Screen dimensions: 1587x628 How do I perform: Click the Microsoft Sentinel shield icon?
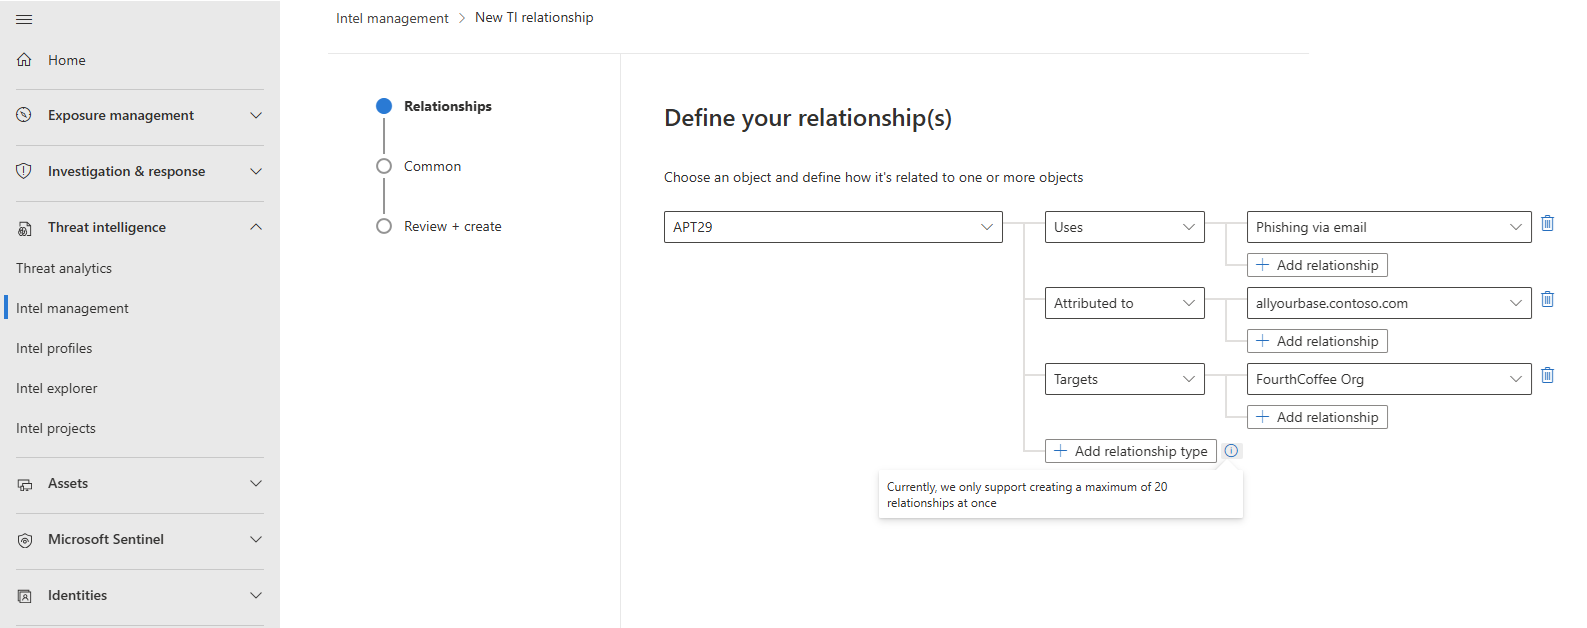pyautogui.click(x=25, y=540)
